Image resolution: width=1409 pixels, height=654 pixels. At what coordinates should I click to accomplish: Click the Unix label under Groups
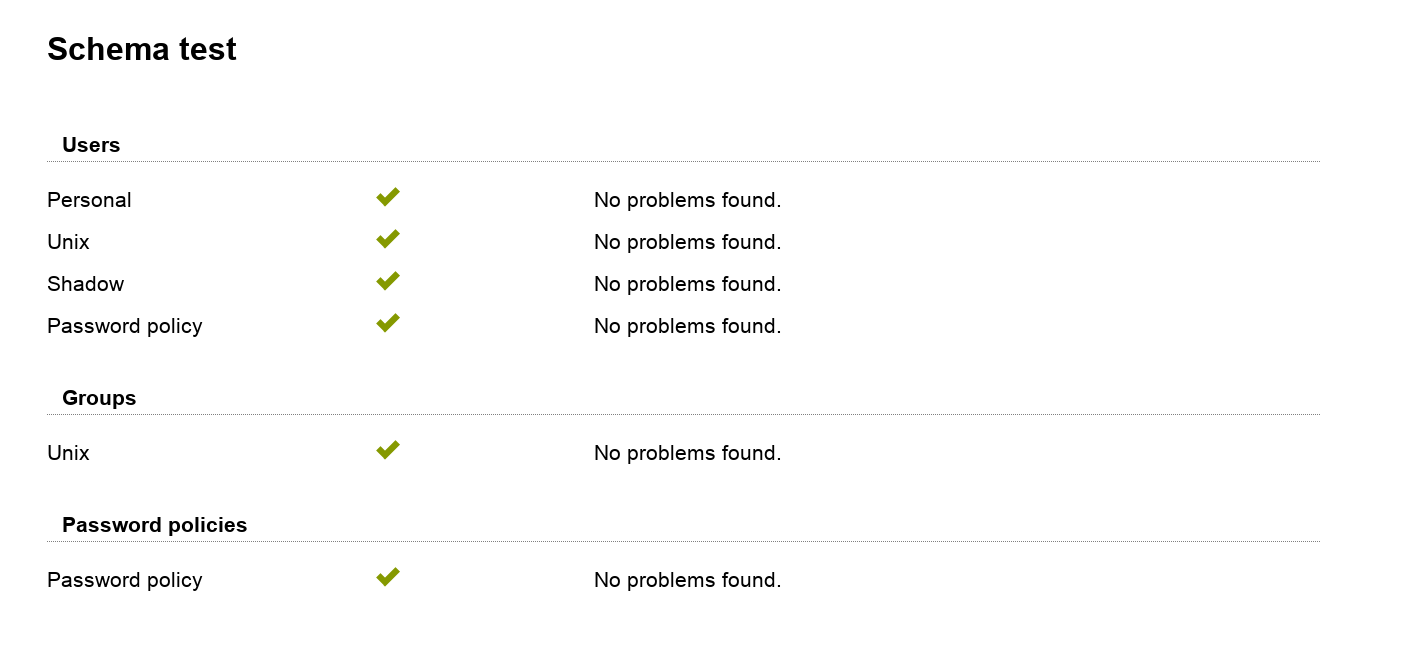[x=68, y=453]
